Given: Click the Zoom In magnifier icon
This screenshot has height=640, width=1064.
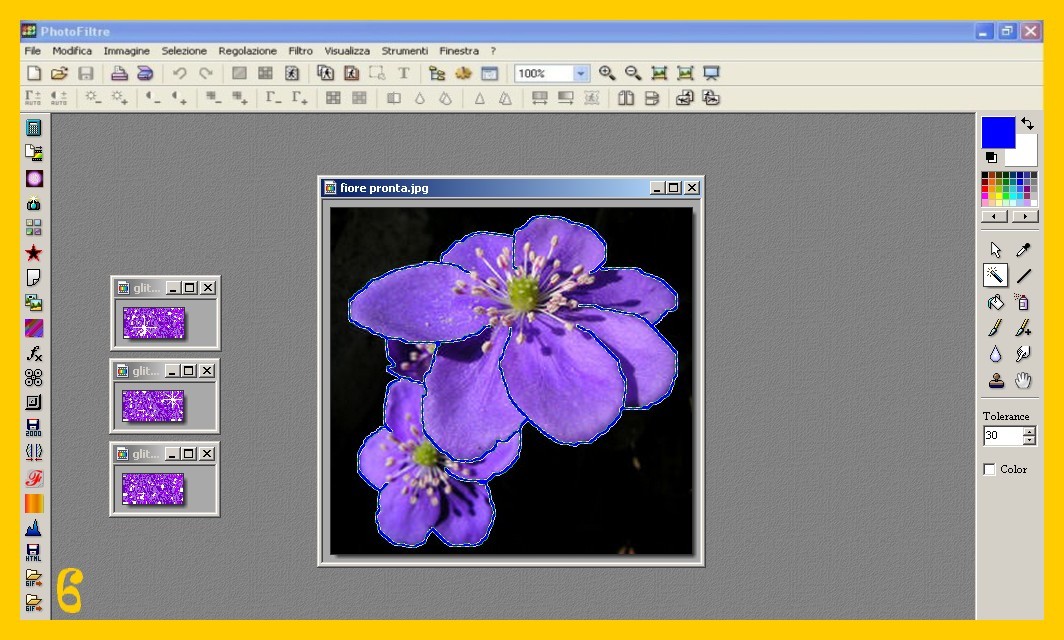Looking at the screenshot, I should [607, 73].
